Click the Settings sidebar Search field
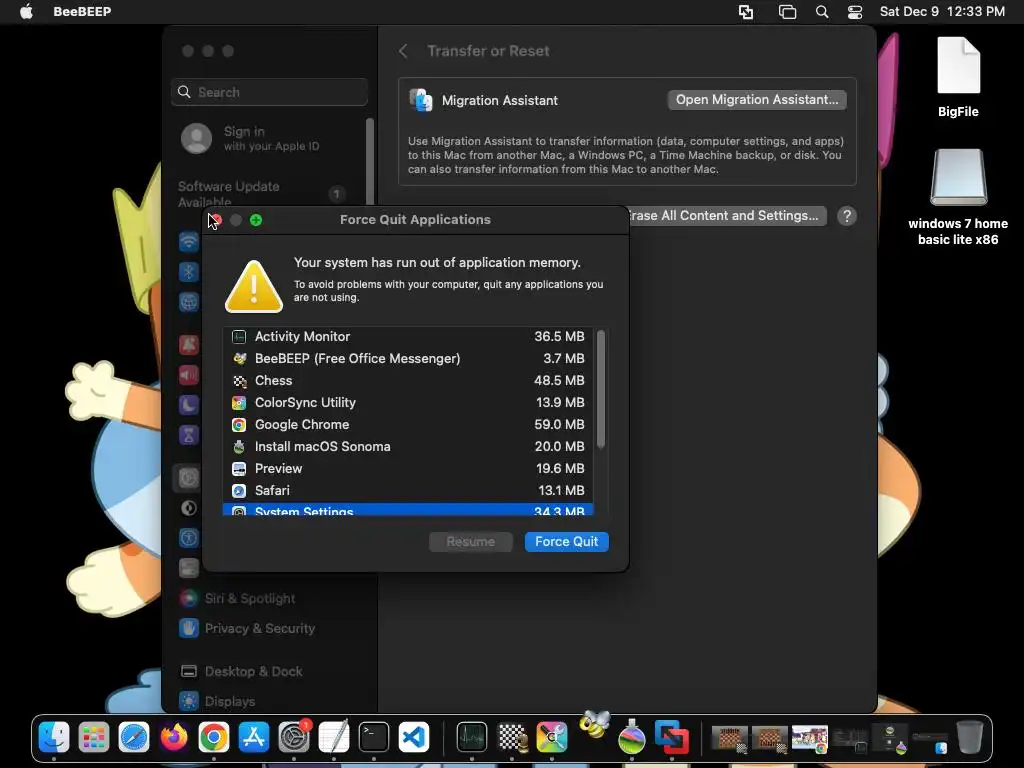1024x768 pixels. pos(269,92)
